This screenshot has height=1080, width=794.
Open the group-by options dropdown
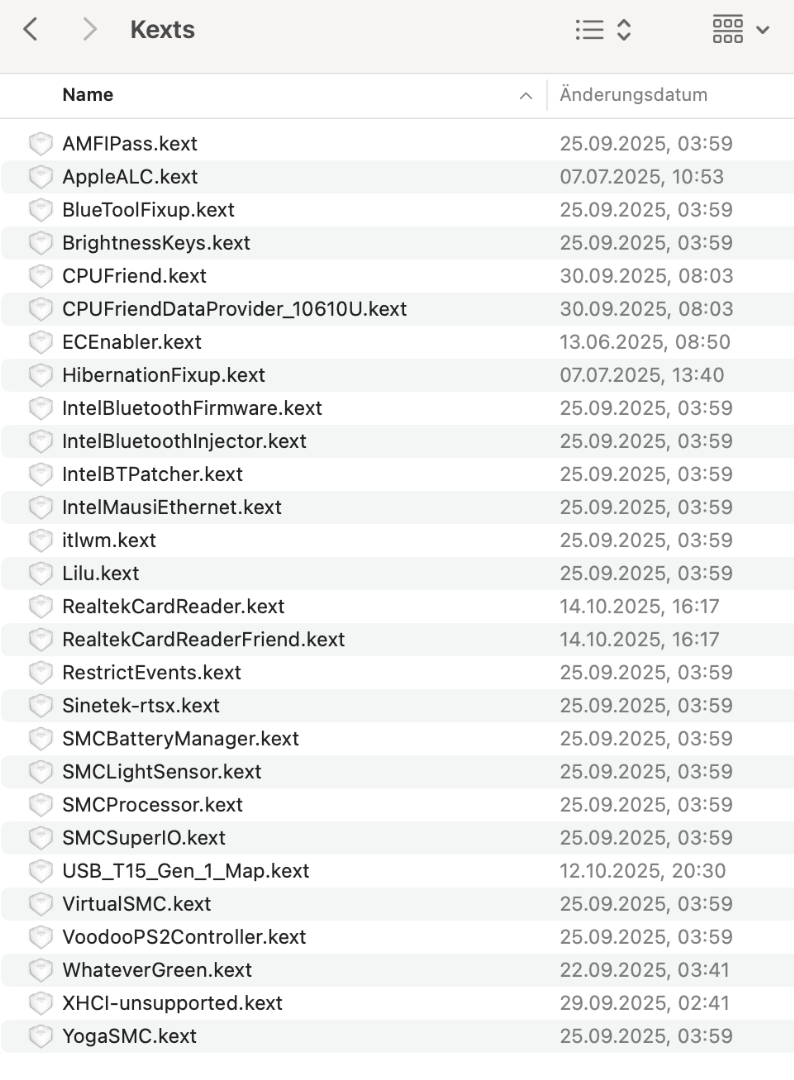coord(740,31)
